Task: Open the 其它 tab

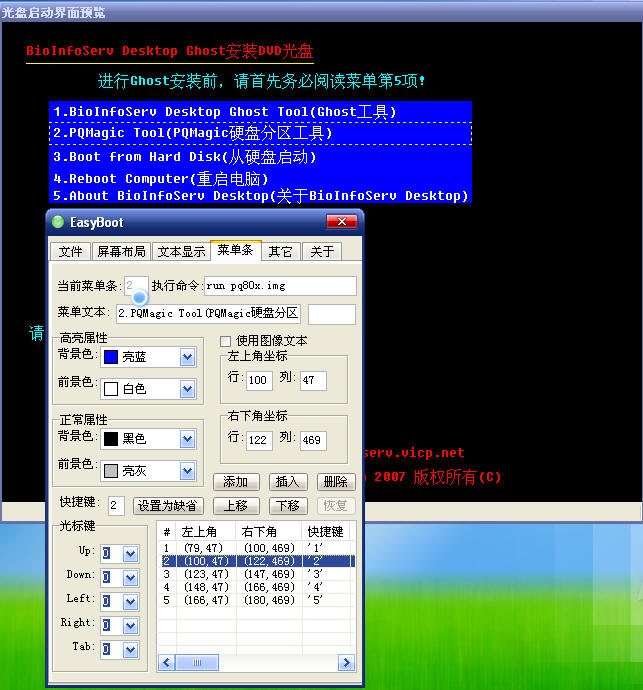Action: (x=280, y=252)
